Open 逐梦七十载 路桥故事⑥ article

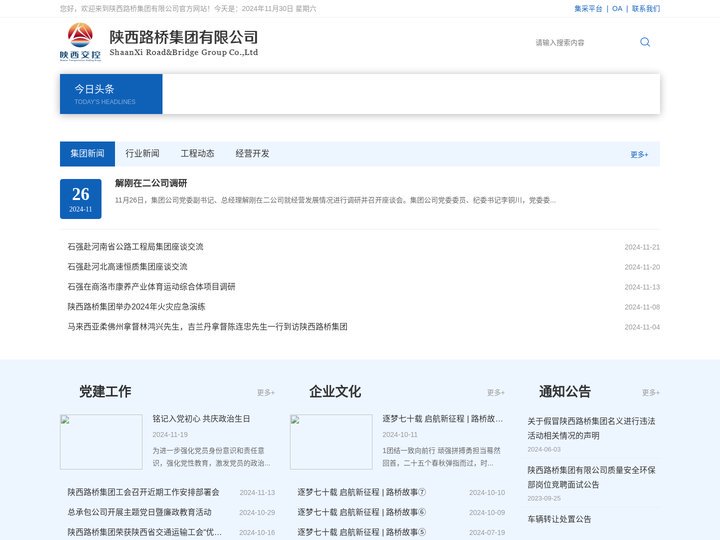click(x=362, y=512)
